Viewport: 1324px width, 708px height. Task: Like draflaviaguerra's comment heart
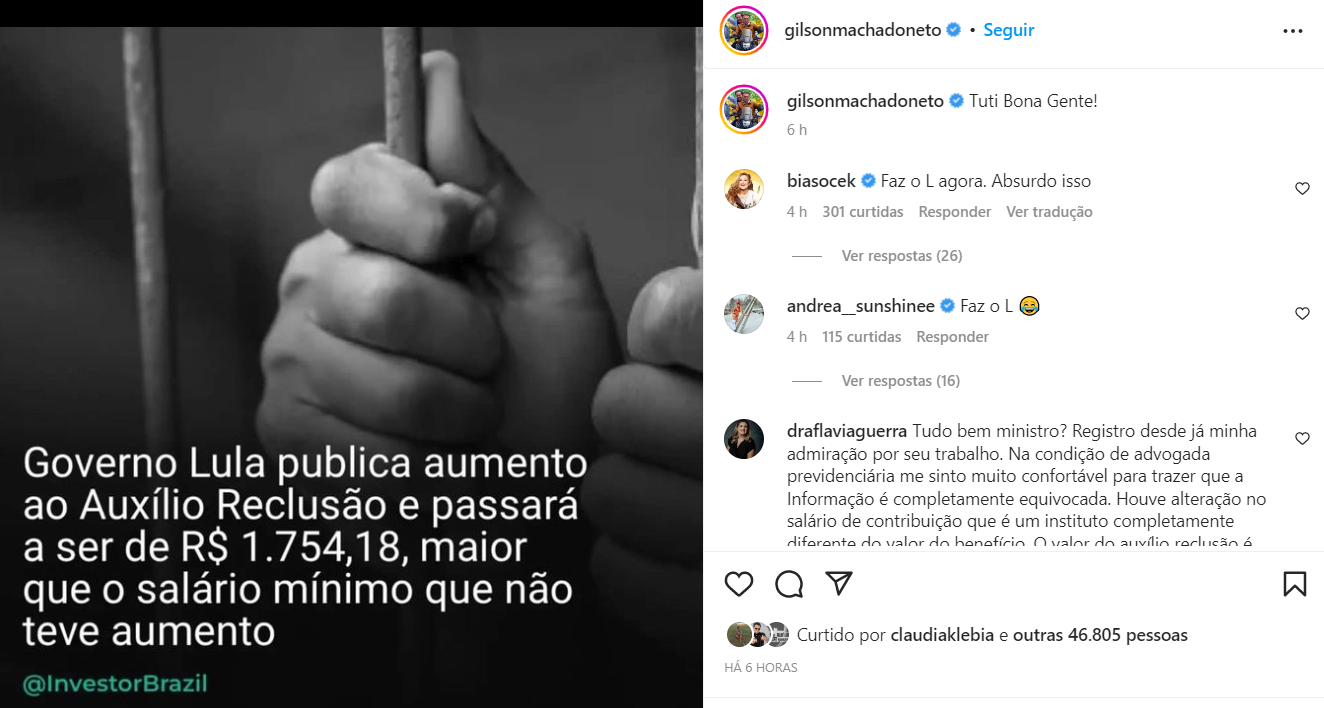(x=1302, y=438)
